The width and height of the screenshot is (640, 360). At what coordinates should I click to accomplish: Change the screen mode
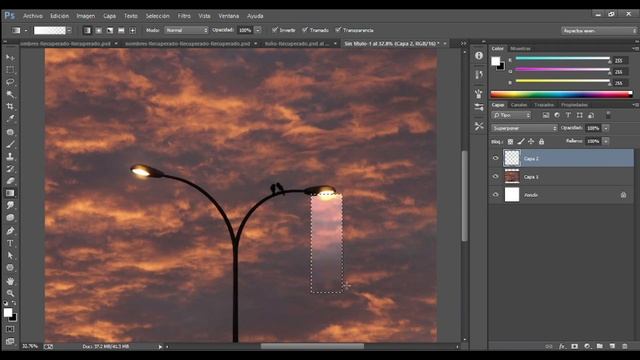10,341
